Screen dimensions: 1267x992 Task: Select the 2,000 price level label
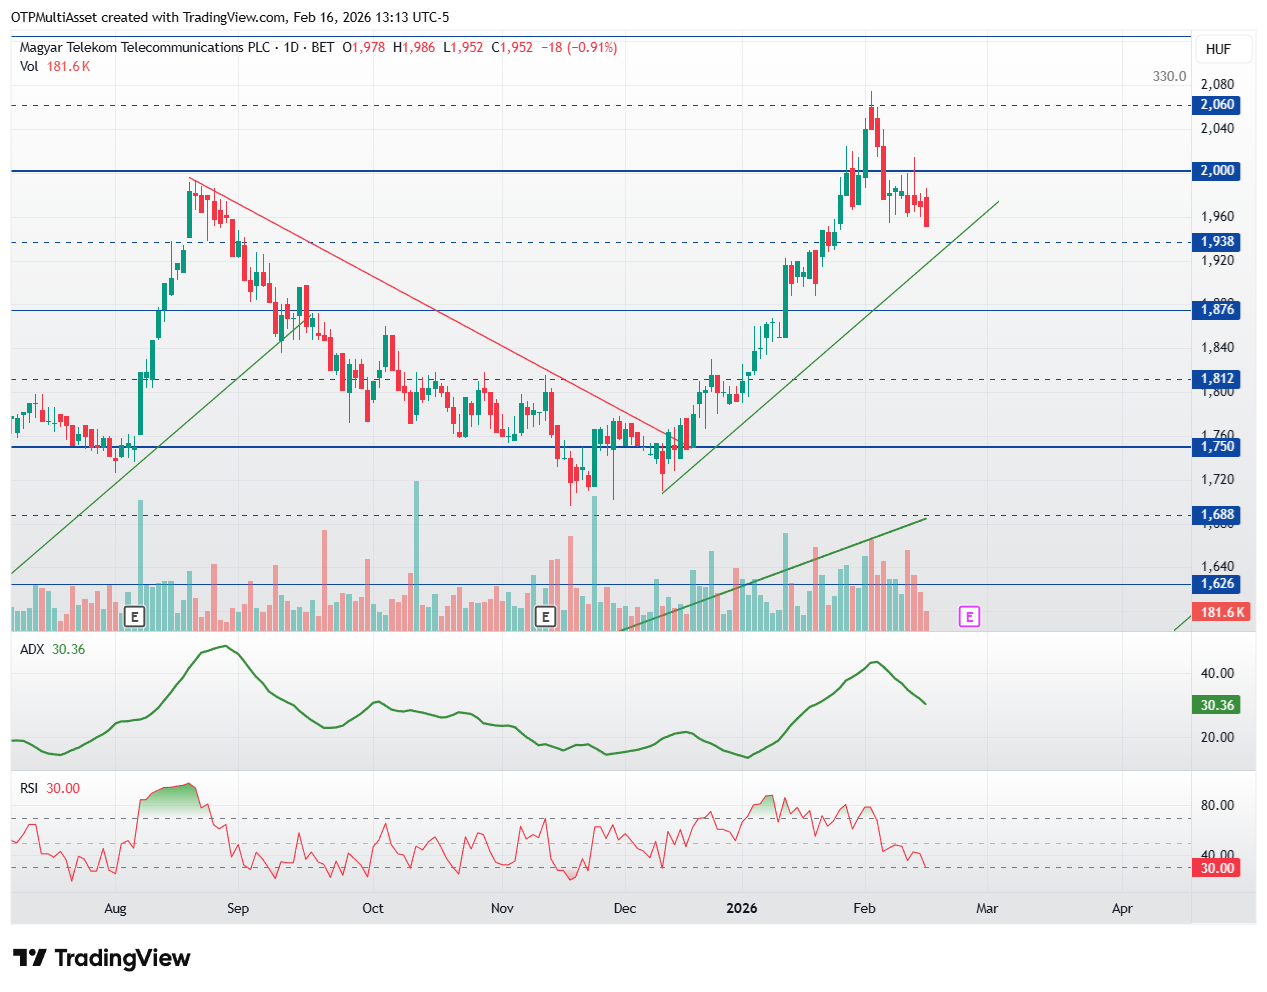click(x=1217, y=171)
